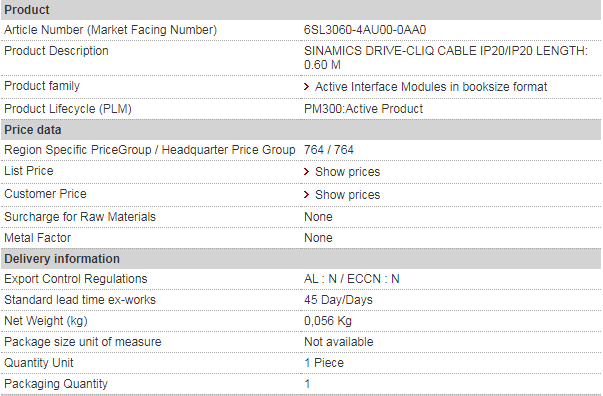Click red arrow icon beside Product family link
The height and width of the screenshot is (396, 603).
point(306,87)
